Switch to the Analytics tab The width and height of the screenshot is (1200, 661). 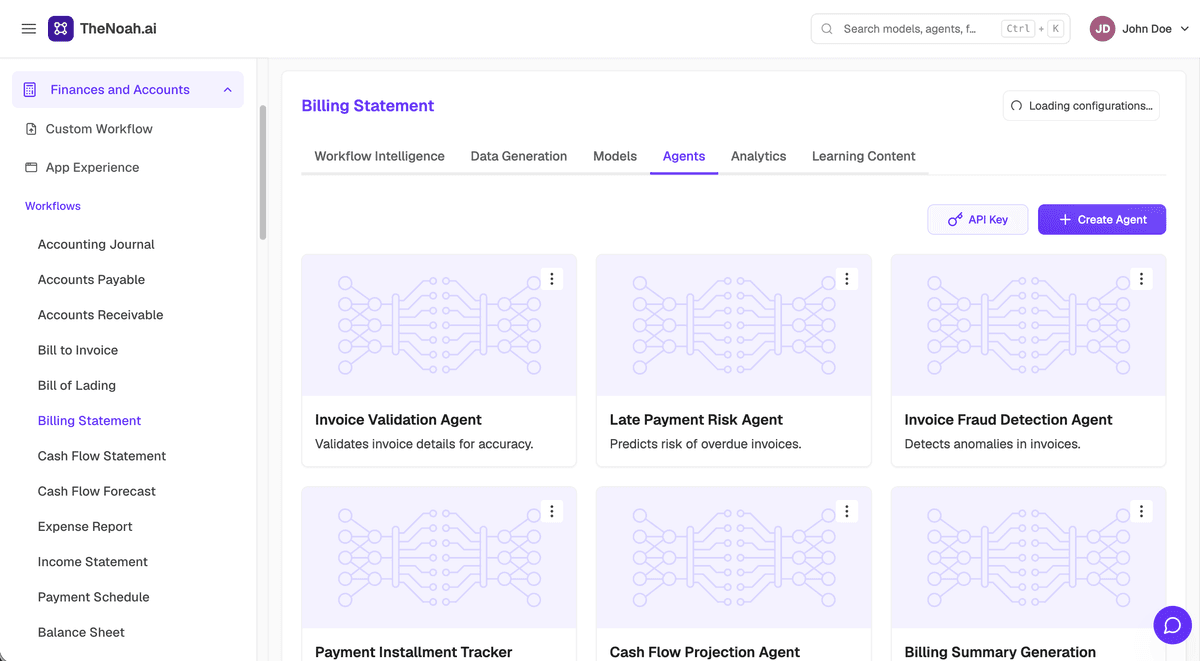[758, 156]
